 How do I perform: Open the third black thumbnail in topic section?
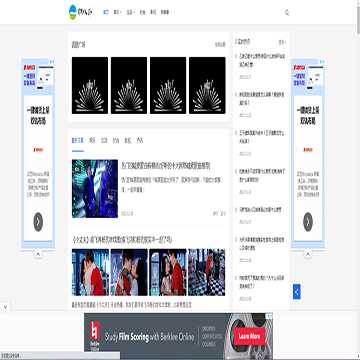point(168,85)
